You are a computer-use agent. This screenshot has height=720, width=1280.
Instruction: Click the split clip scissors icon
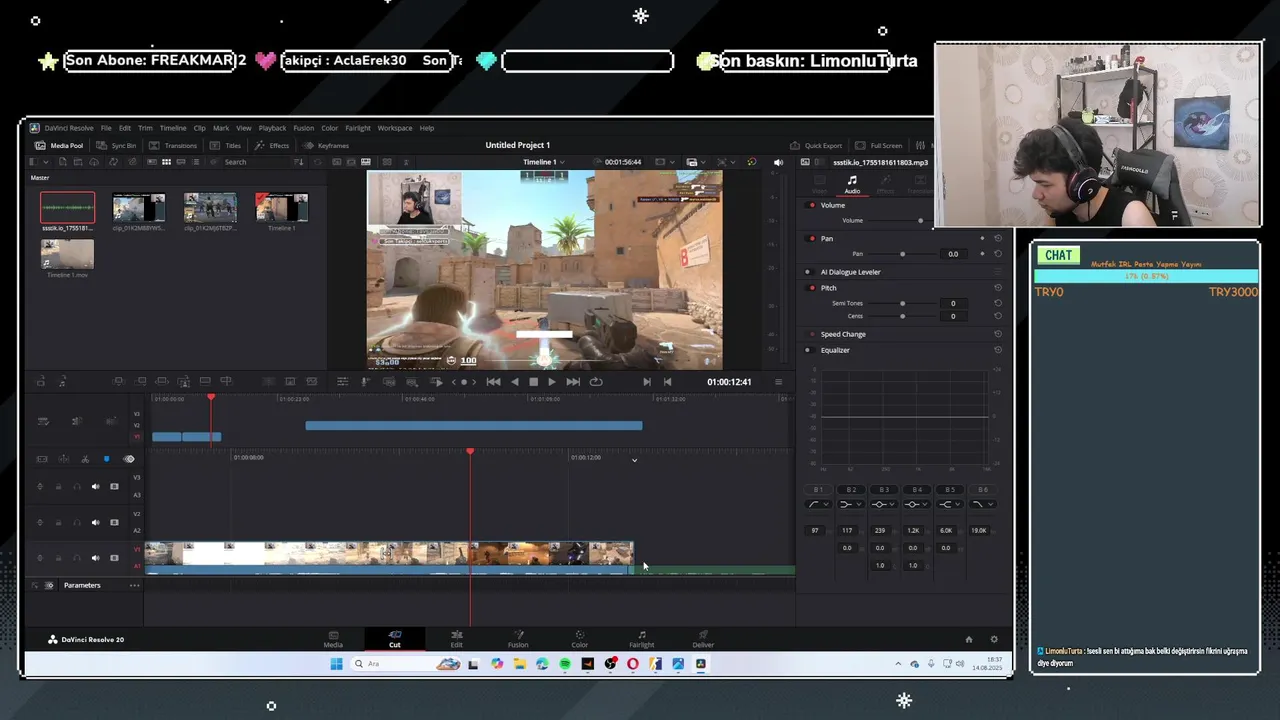(85, 459)
